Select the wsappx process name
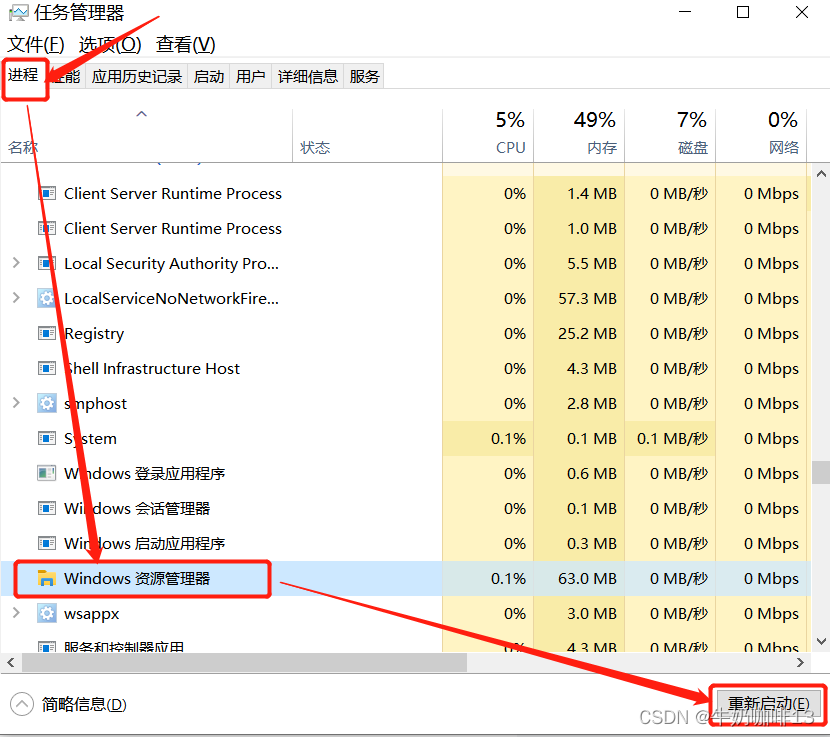 coord(91,614)
